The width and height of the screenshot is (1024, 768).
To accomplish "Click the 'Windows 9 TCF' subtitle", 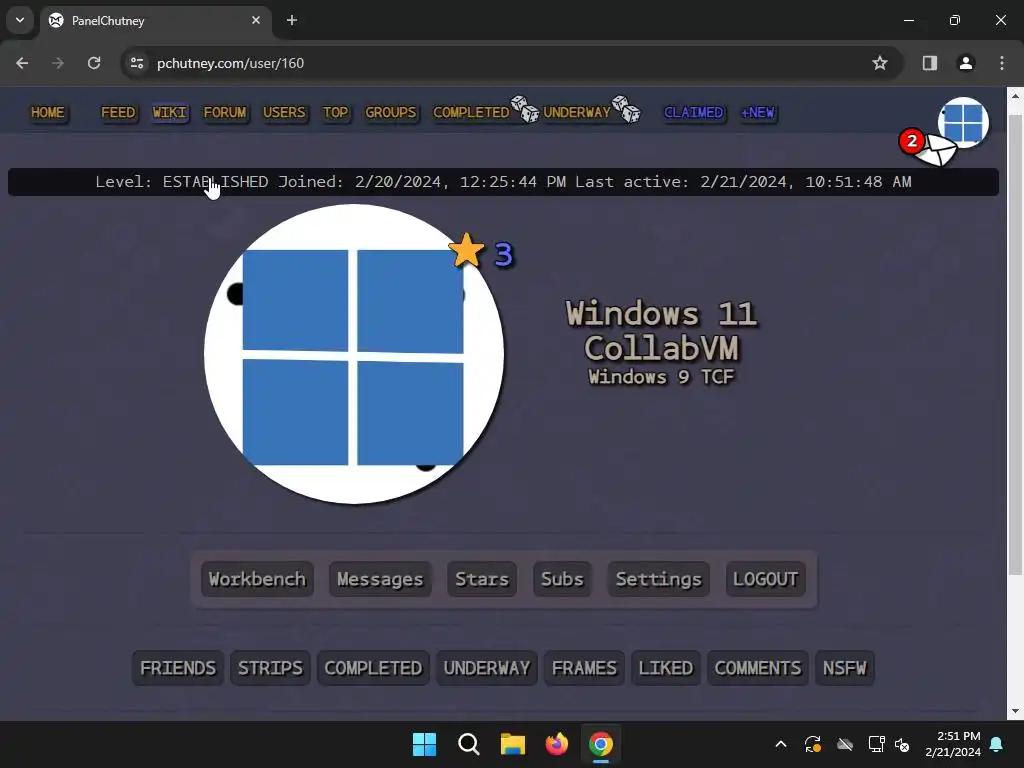I will pyautogui.click(x=661, y=377).
